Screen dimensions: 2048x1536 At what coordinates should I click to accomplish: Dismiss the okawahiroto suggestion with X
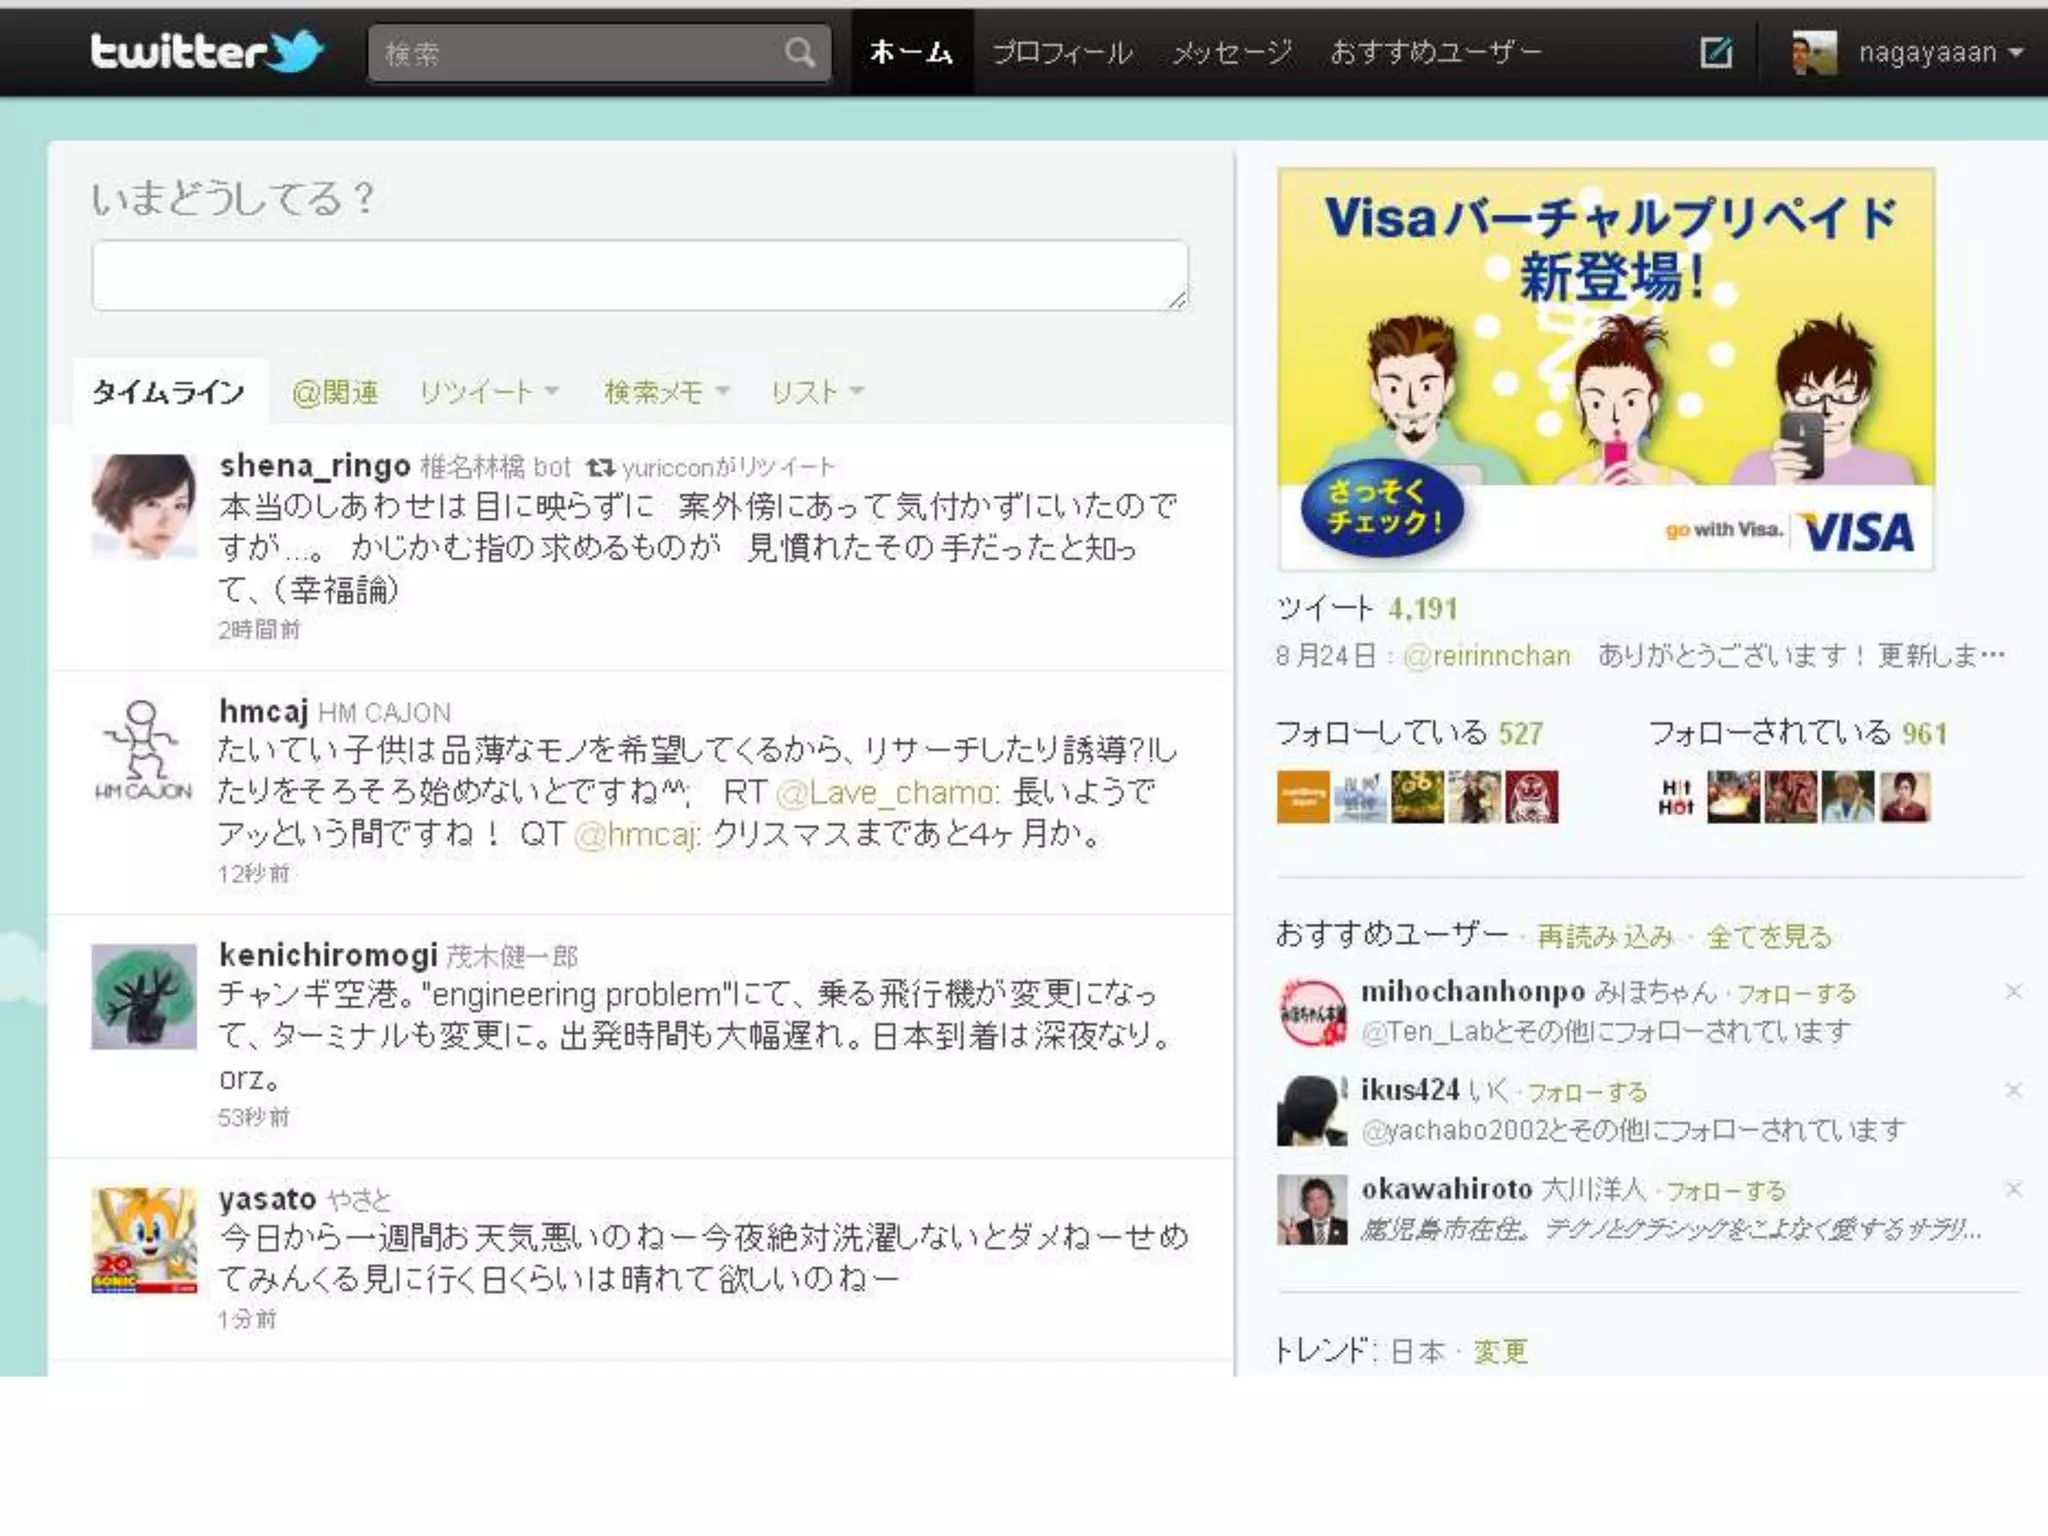(2013, 1189)
